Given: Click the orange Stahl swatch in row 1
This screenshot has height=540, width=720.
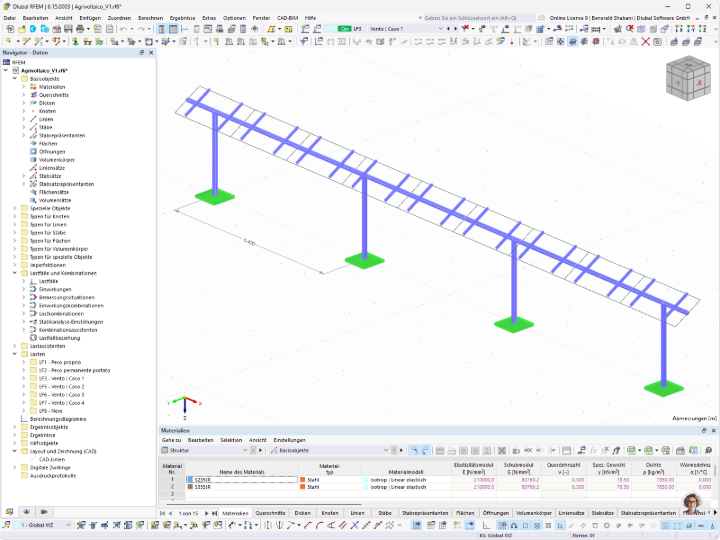Looking at the screenshot, I should click(303, 480).
